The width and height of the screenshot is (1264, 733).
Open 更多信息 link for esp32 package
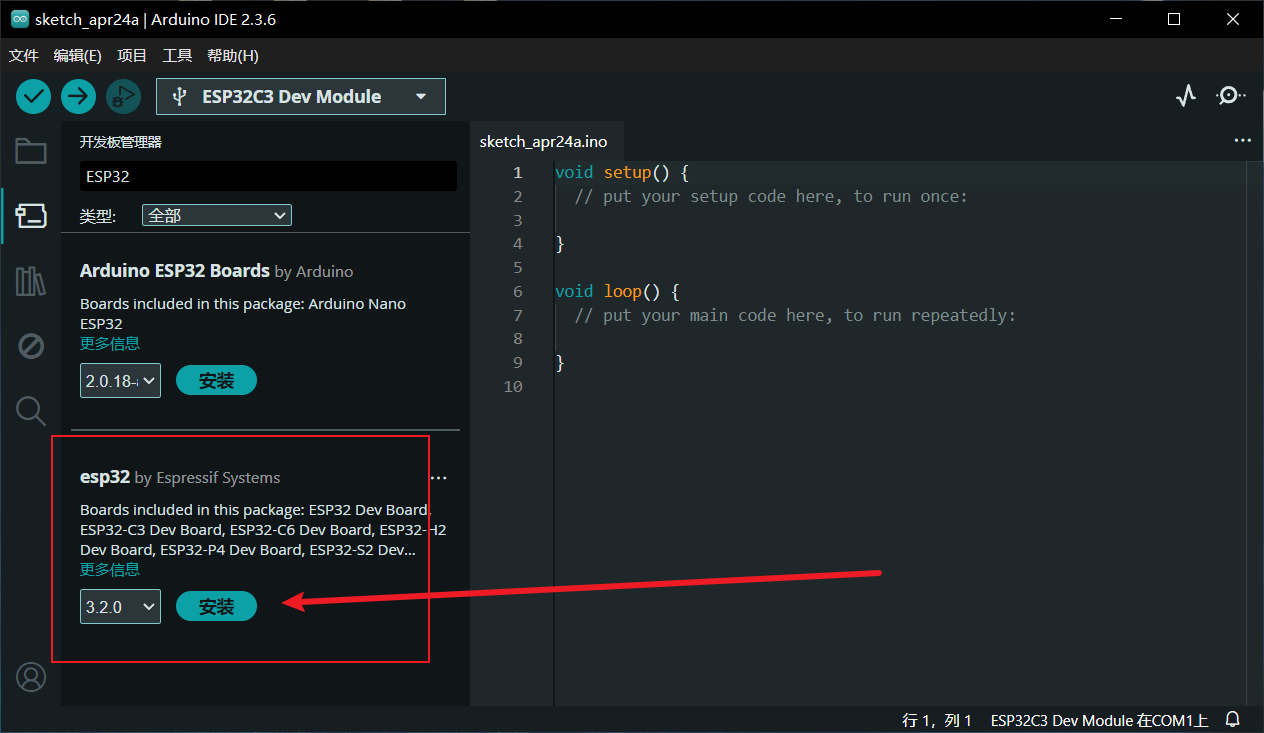[109, 569]
